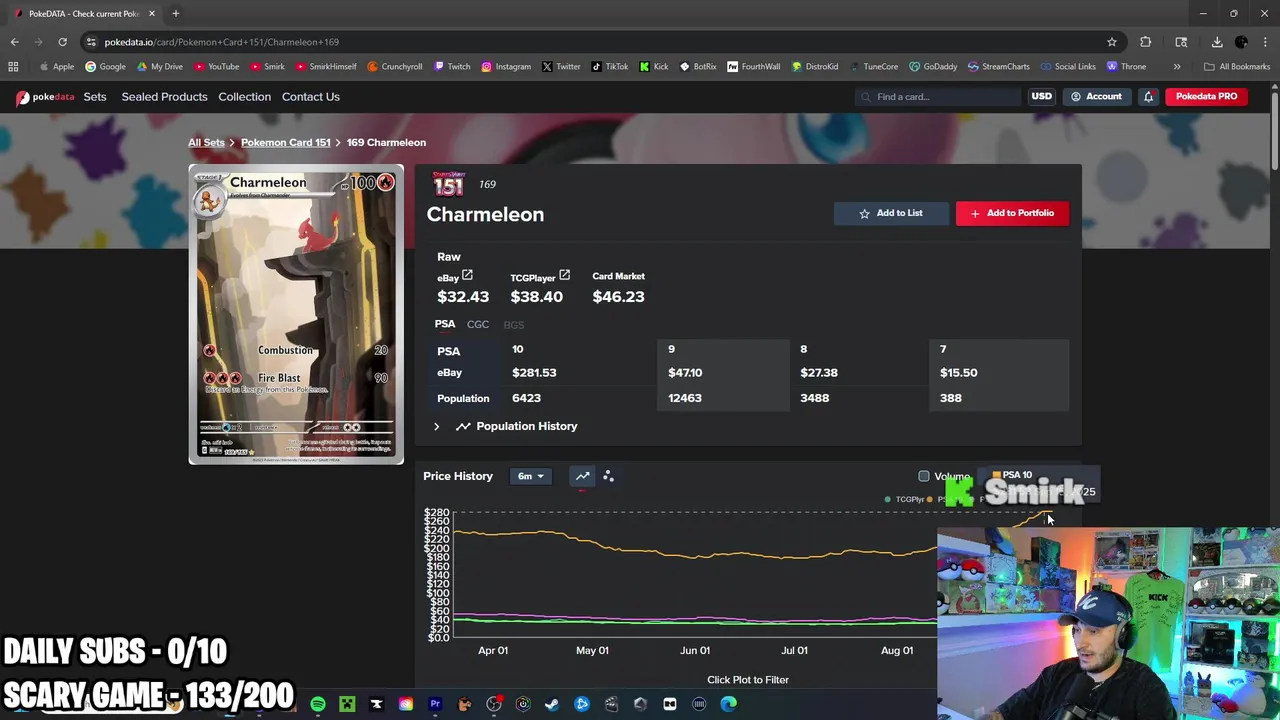
Task: Click Add to List button
Action: (890, 213)
